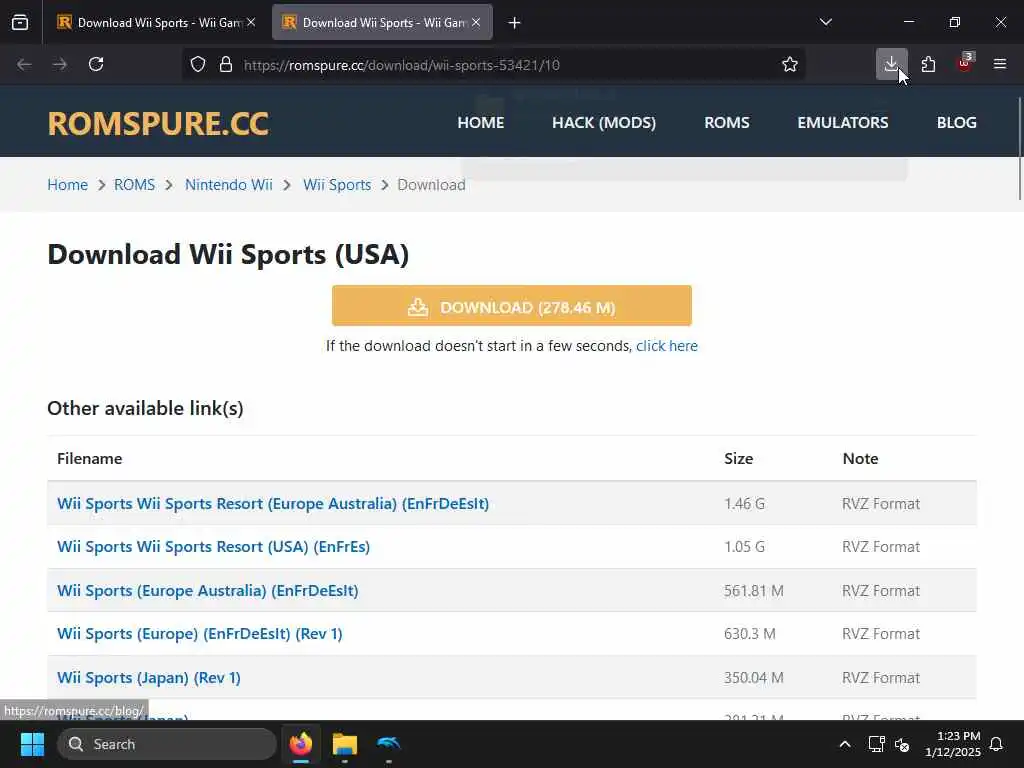Click the tracking protection shield icon
The height and width of the screenshot is (768, 1024).
pos(198,64)
